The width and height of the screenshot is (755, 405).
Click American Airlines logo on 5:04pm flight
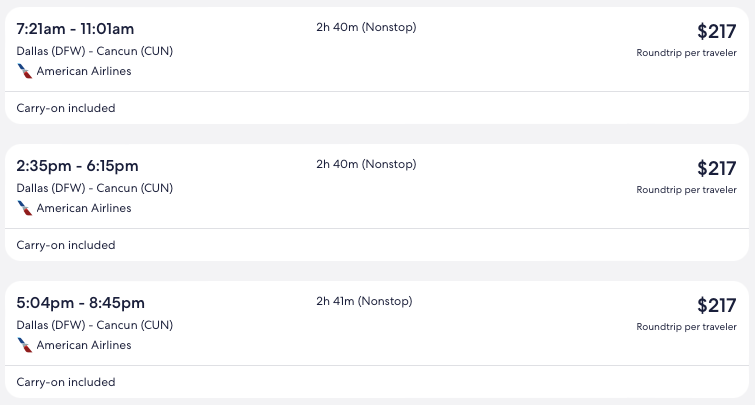click(25, 345)
